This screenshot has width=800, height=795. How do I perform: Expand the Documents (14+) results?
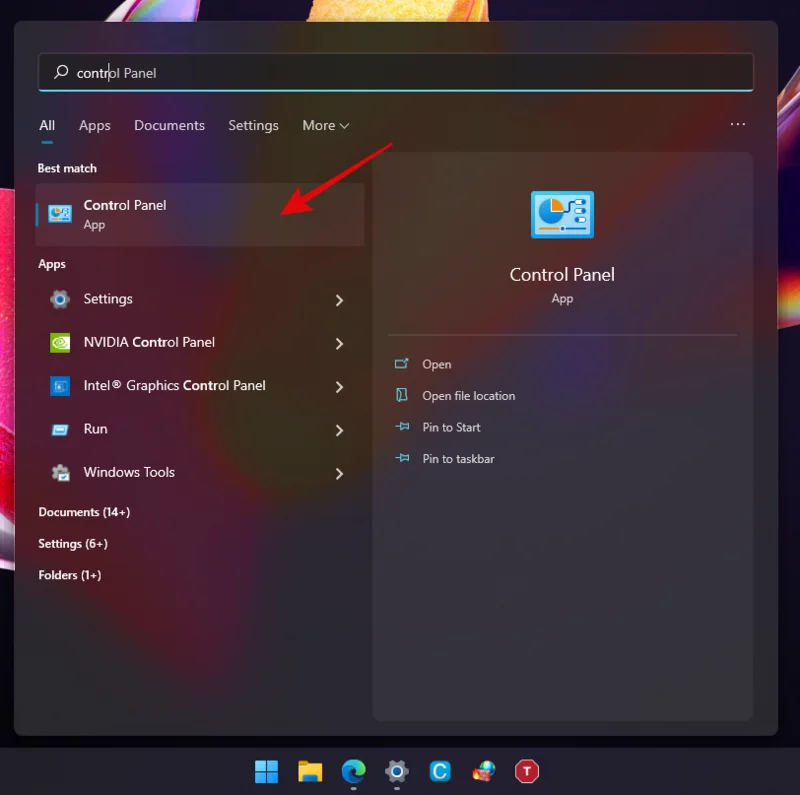coord(84,511)
